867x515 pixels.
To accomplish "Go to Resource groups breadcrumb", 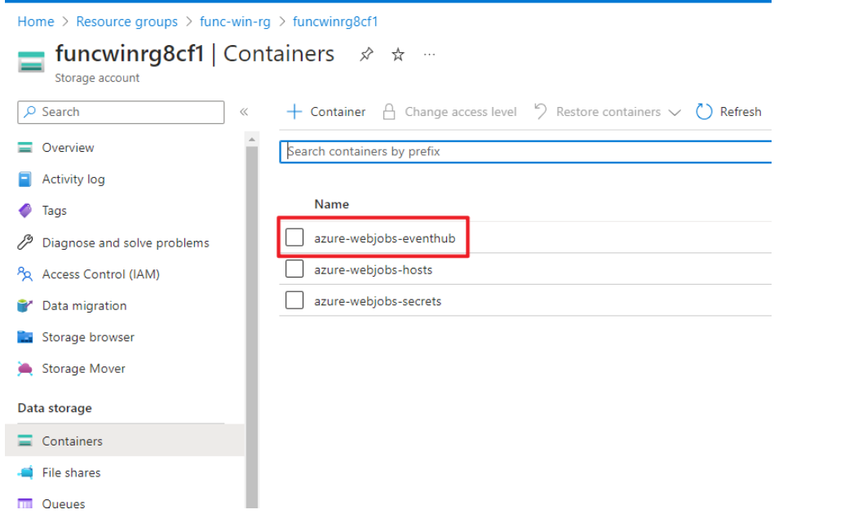I will [x=127, y=22].
